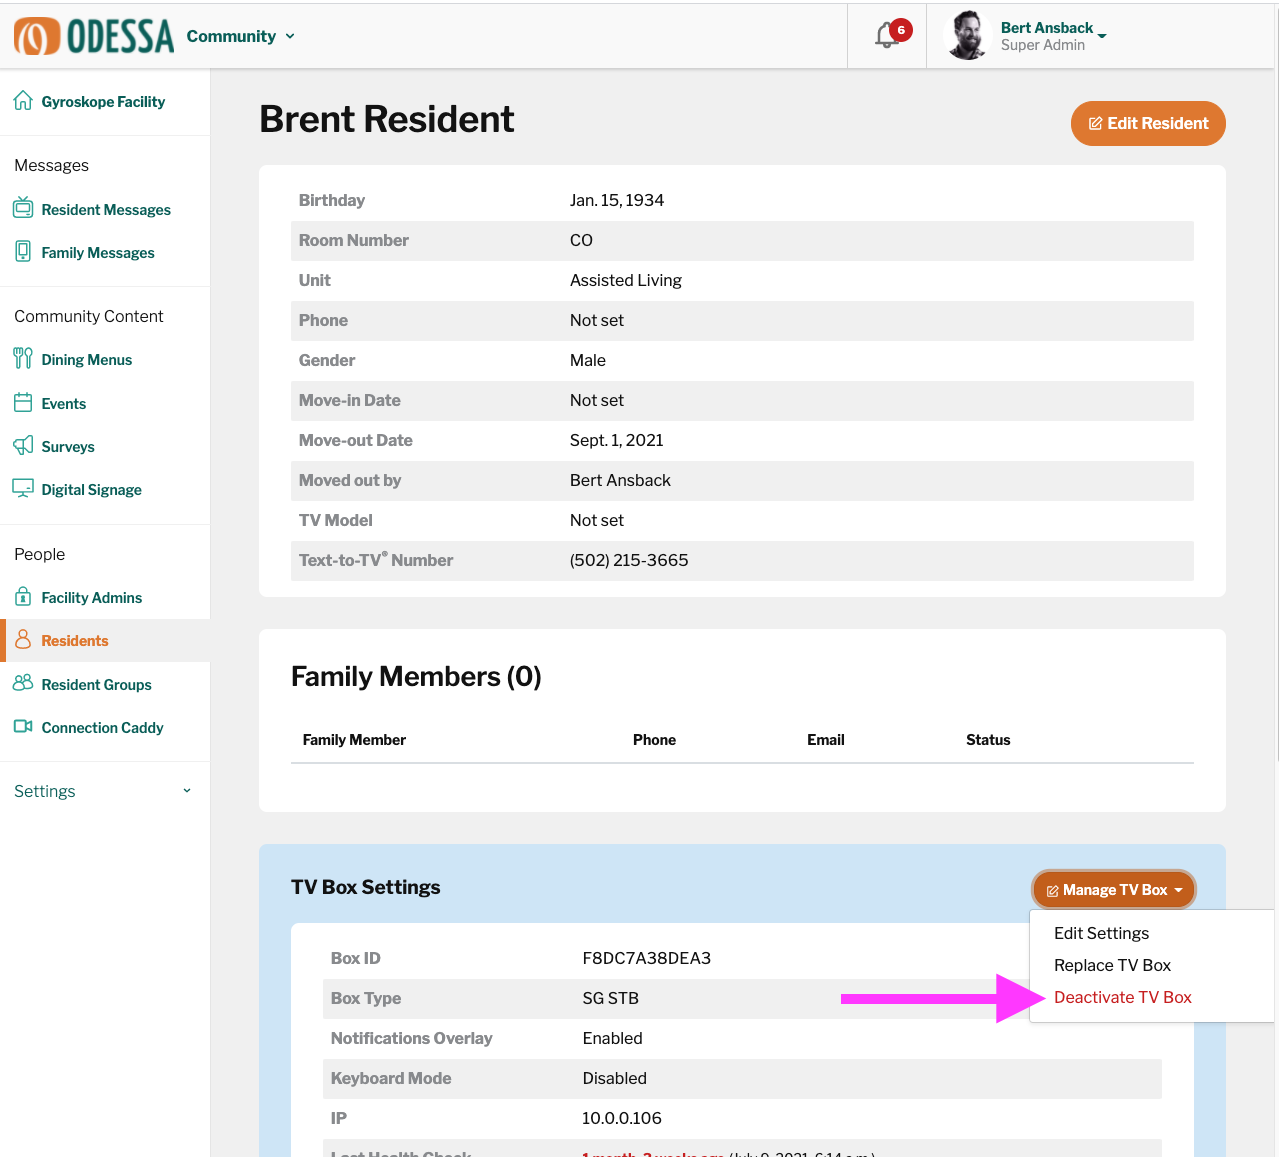1279x1157 pixels.
Task: Select Deactivate TV Box menu option
Action: [1123, 997]
